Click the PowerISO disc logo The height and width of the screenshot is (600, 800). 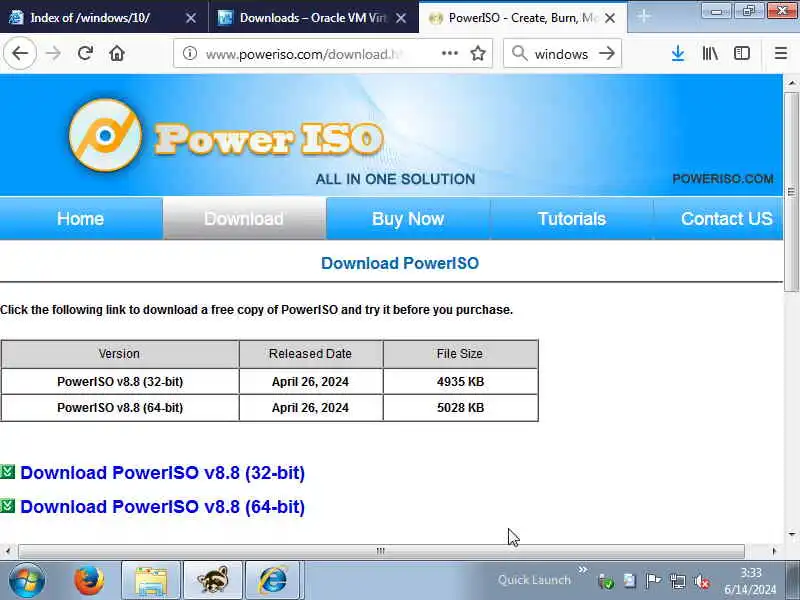pyautogui.click(x=105, y=135)
